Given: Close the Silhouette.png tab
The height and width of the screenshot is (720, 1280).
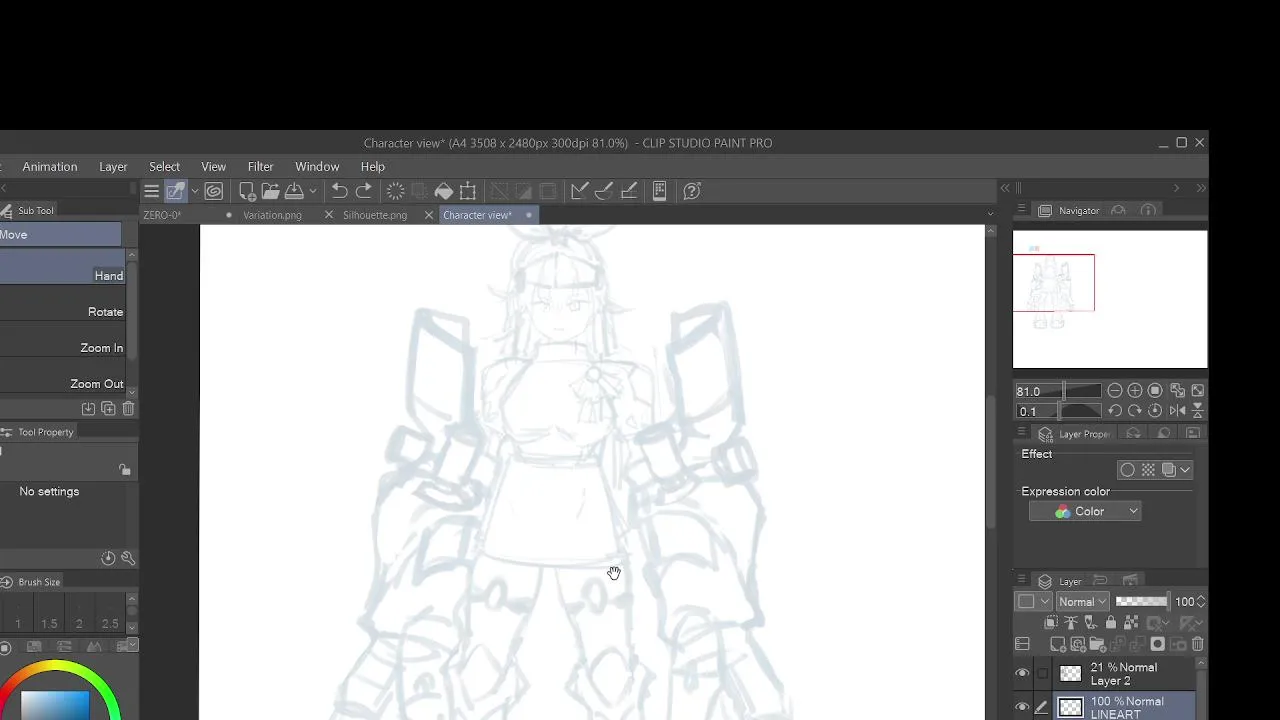Looking at the screenshot, I should click(429, 216).
